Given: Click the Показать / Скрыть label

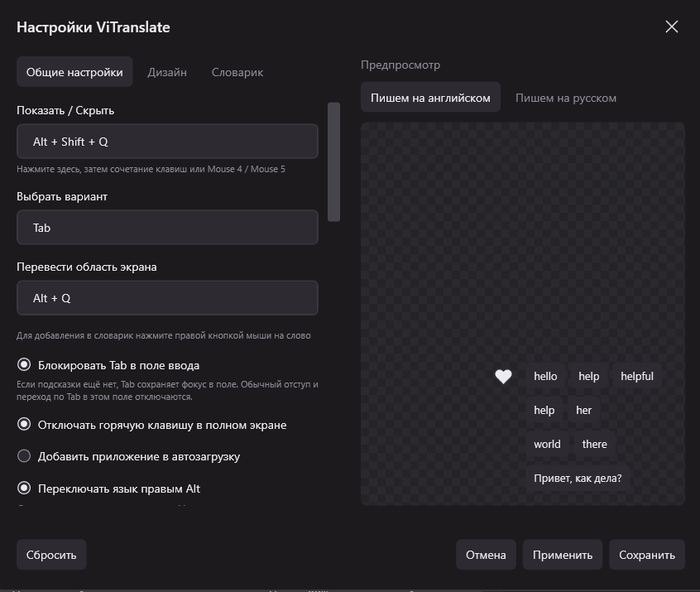Looking at the screenshot, I should click(65, 110).
